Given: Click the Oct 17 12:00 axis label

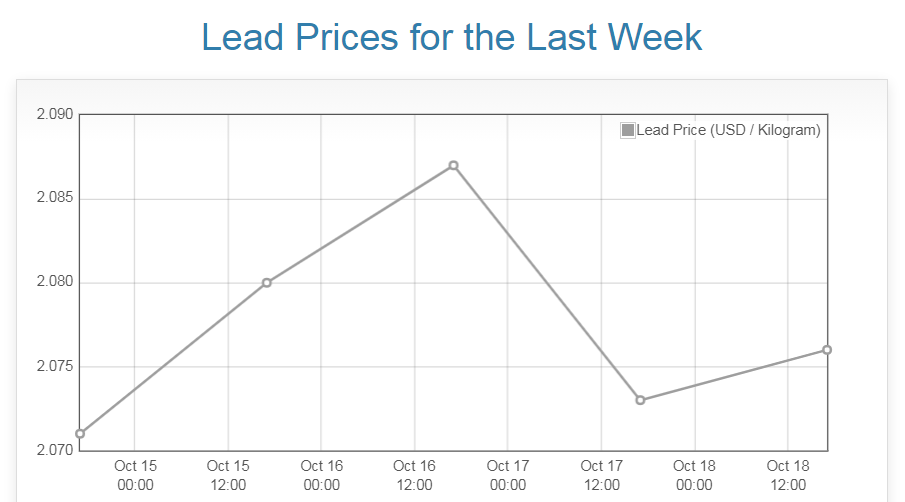Looking at the screenshot, I should [601, 475].
